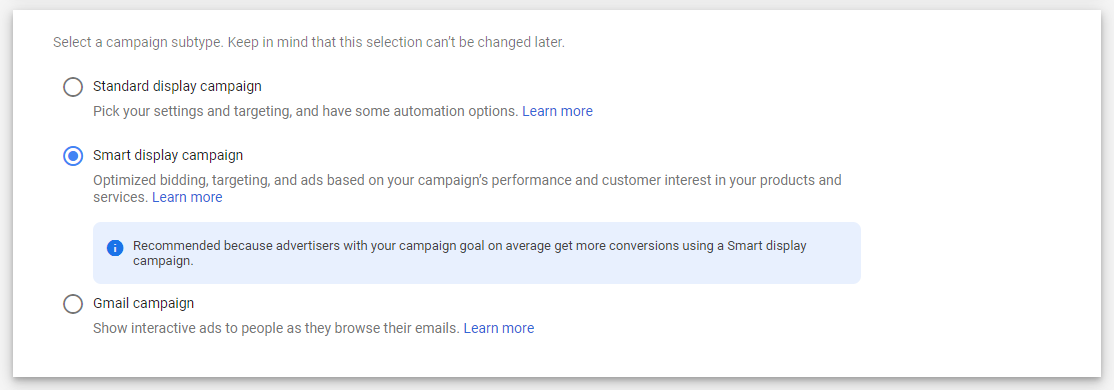This screenshot has height=390, width=1114.
Task: Select the Smart display campaign radio button
Action: (72, 156)
